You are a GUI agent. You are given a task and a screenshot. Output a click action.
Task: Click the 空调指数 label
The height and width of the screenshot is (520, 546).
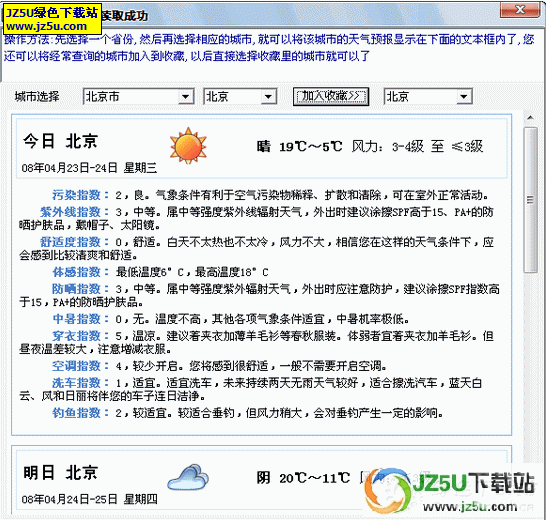pos(81,366)
